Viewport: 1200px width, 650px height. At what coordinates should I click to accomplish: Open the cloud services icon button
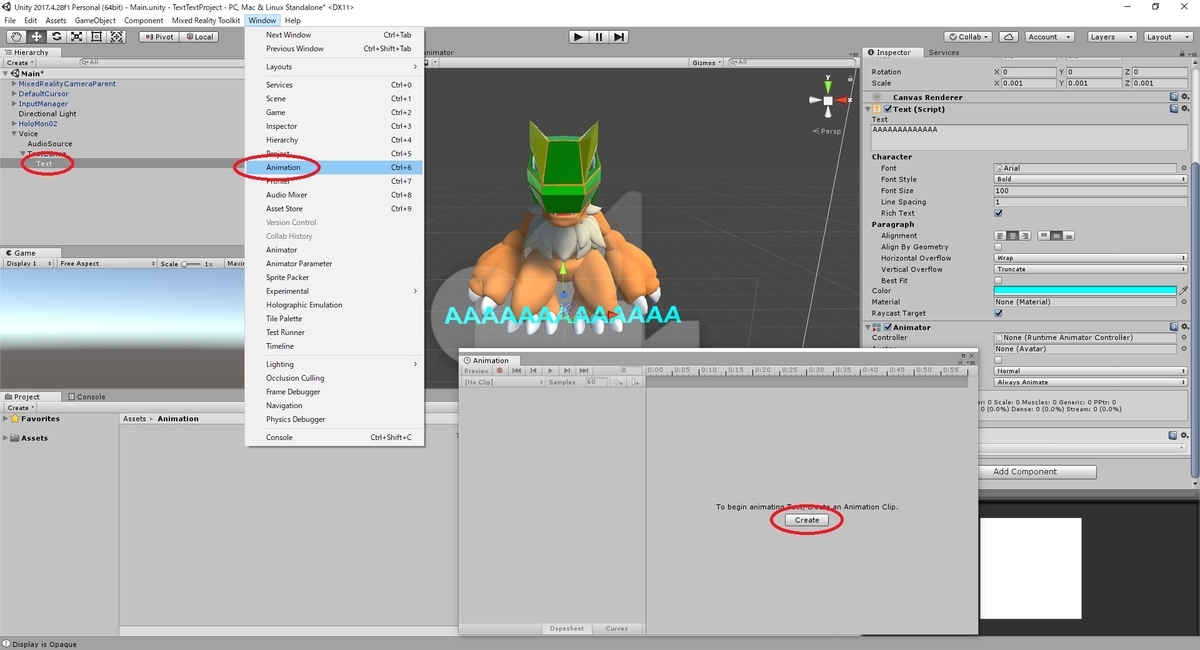1009,37
